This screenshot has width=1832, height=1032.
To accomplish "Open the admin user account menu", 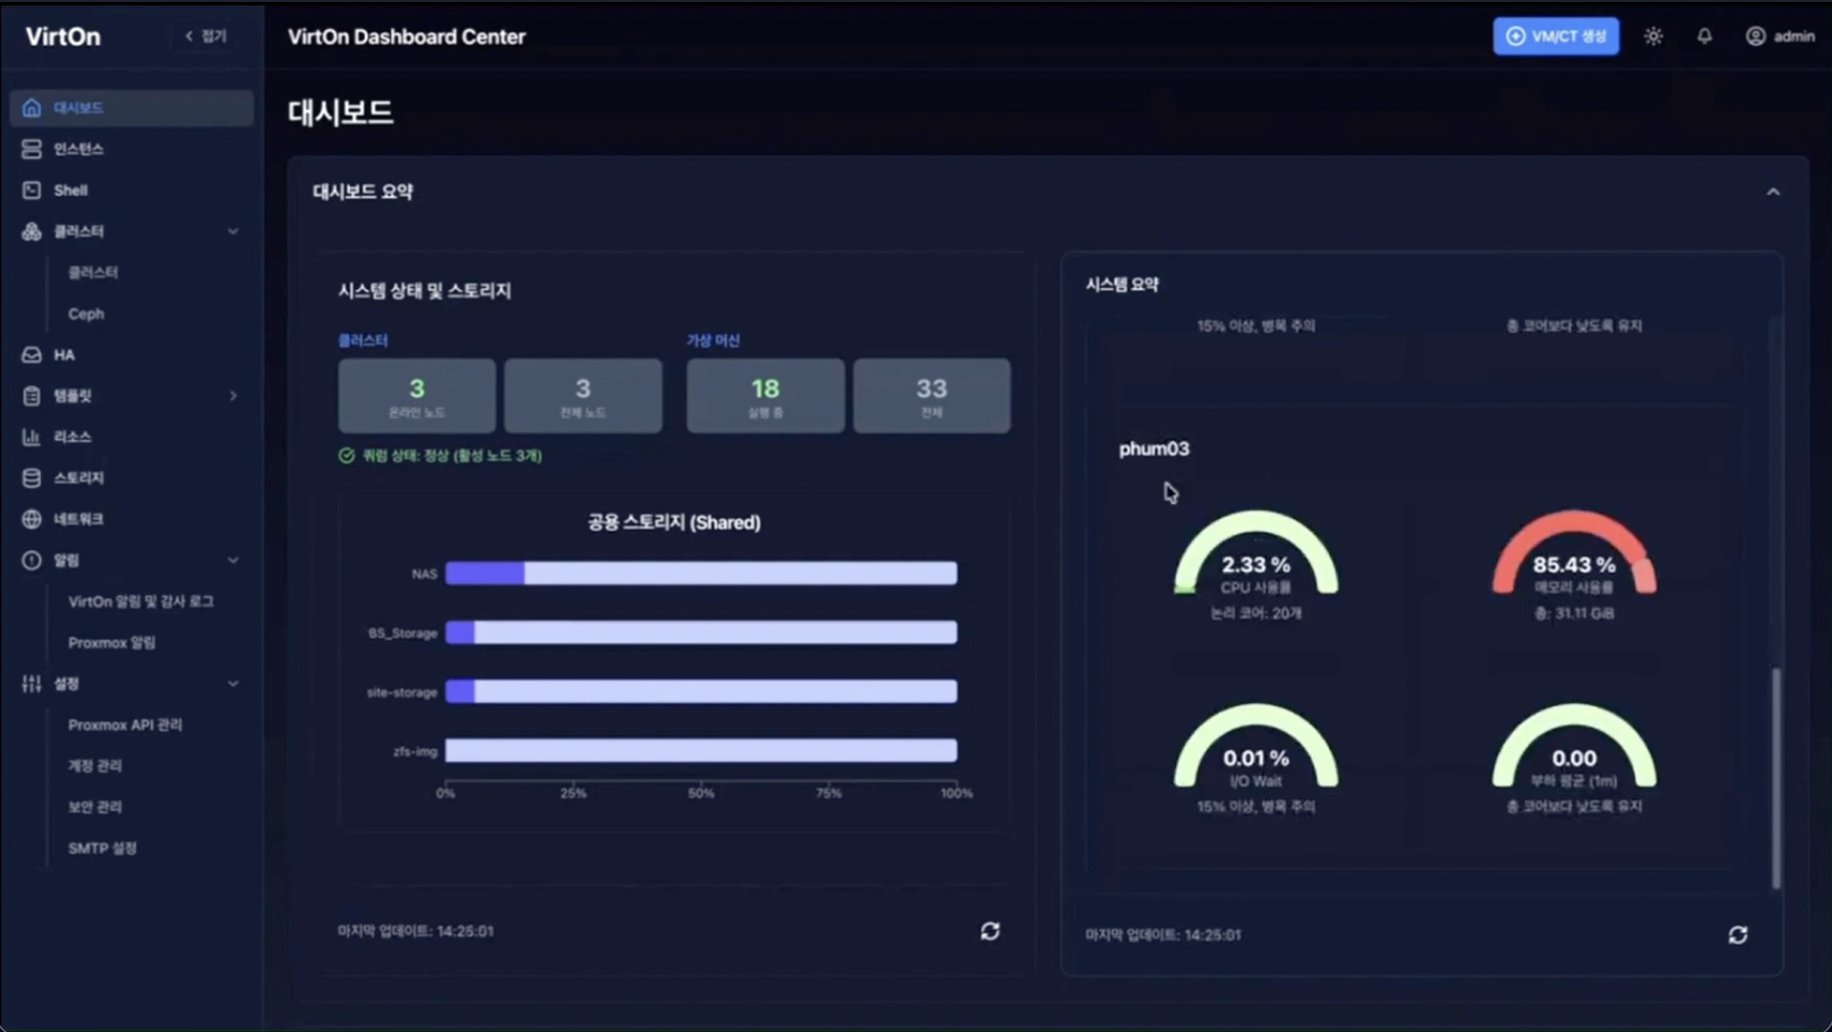I will pos(1780,36).
